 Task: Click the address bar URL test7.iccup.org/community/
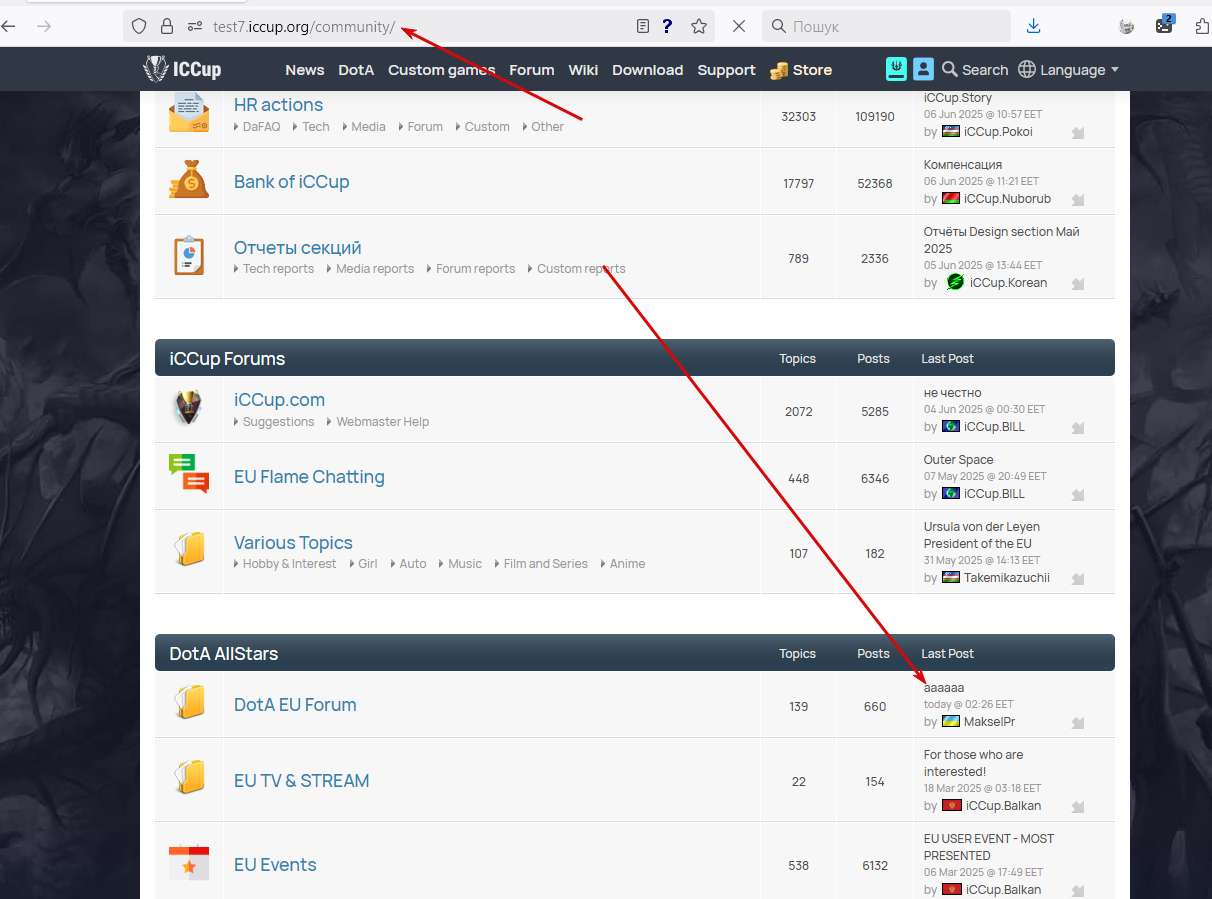[304, 26]
